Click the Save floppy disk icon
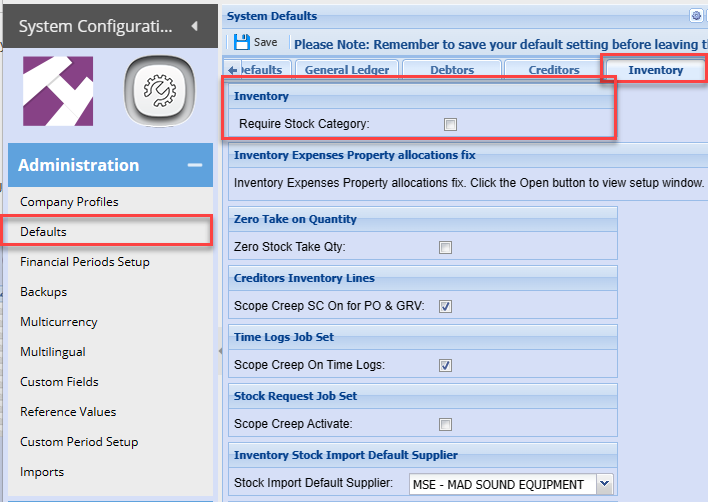The image size is (708, 502). point(242,42)
